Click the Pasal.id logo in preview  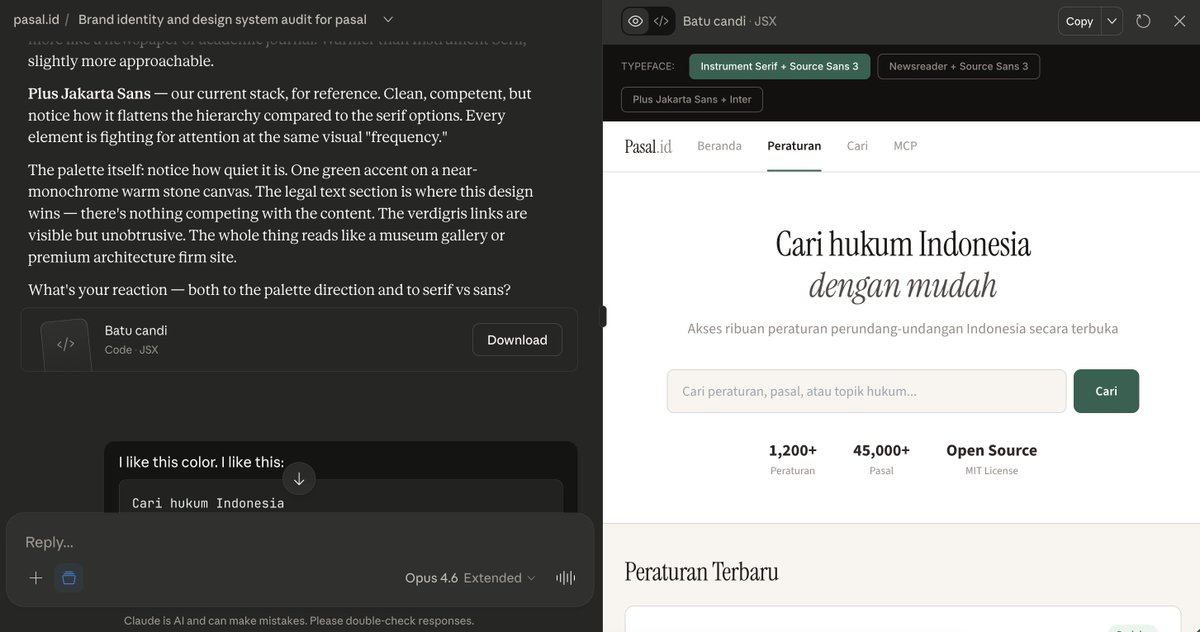pos(648,146)
